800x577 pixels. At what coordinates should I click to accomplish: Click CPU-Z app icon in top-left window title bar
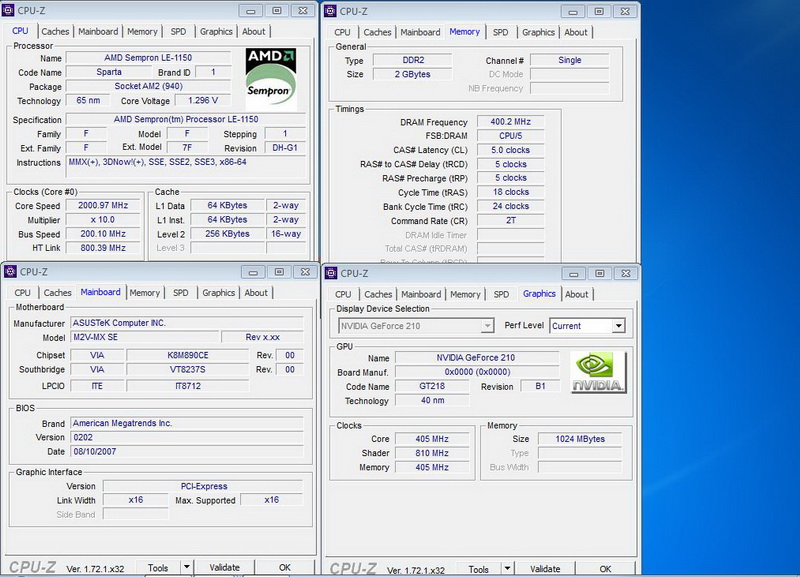[8, 10]
